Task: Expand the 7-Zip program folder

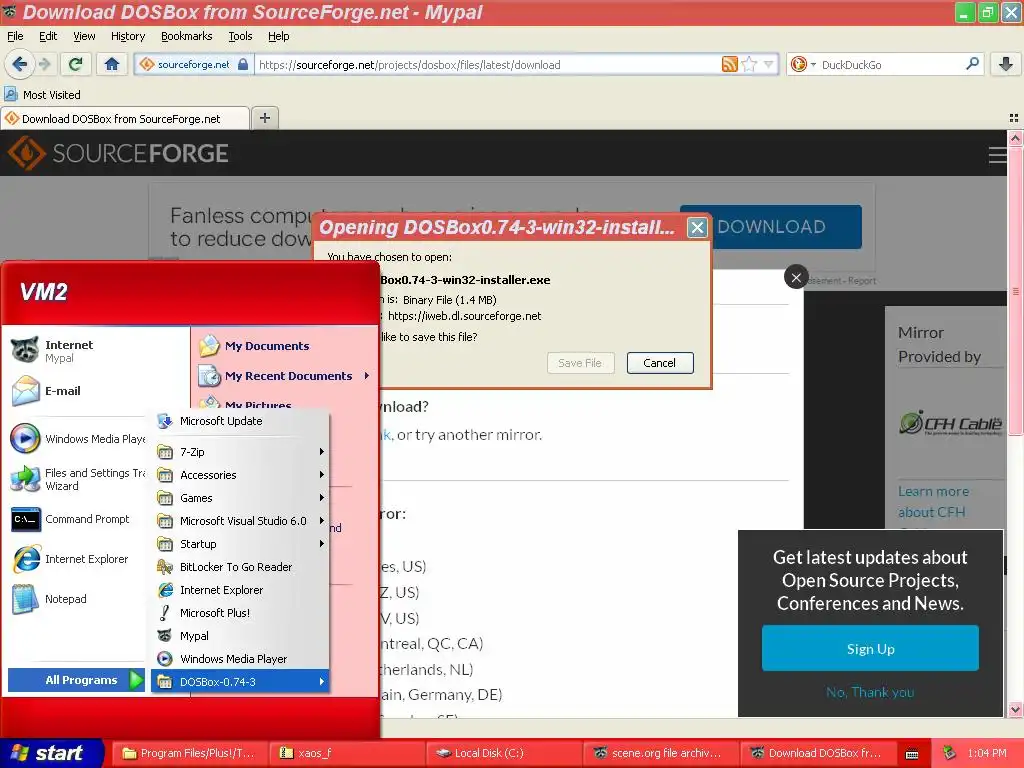Action: [x=240, y=452]
